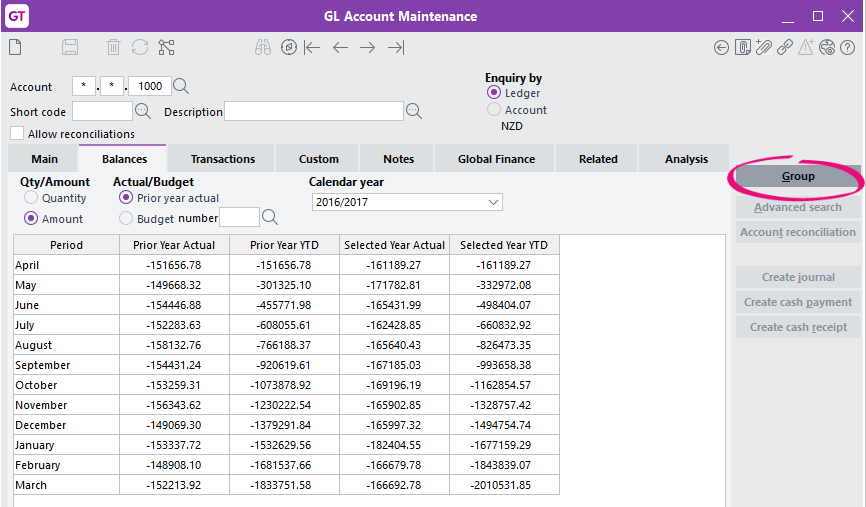Click the New record document icon
Screen dimensions: 866x507
[15, 47]
